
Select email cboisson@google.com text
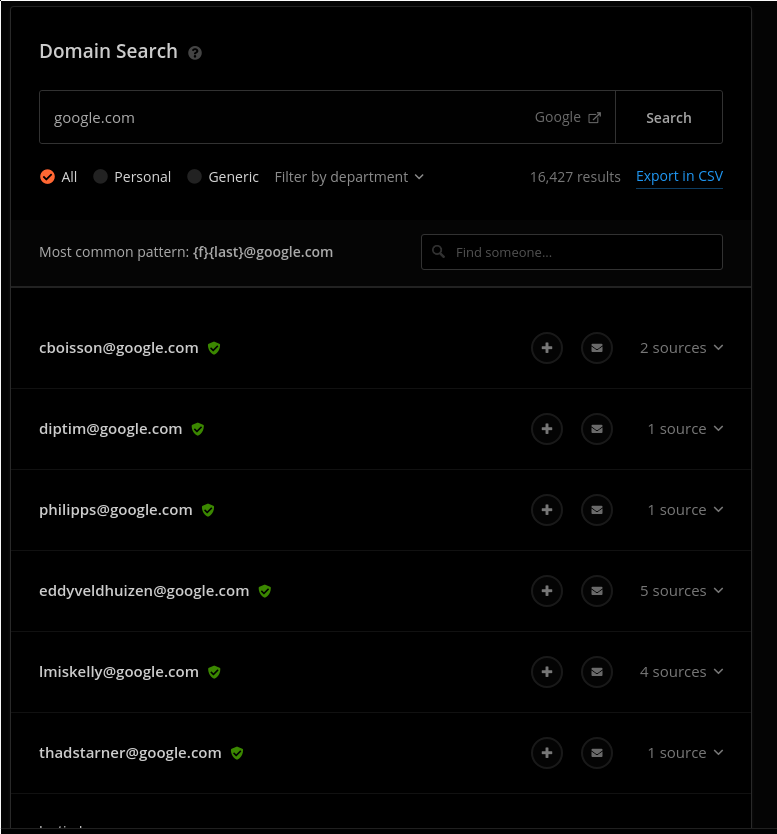coord(119,348)
